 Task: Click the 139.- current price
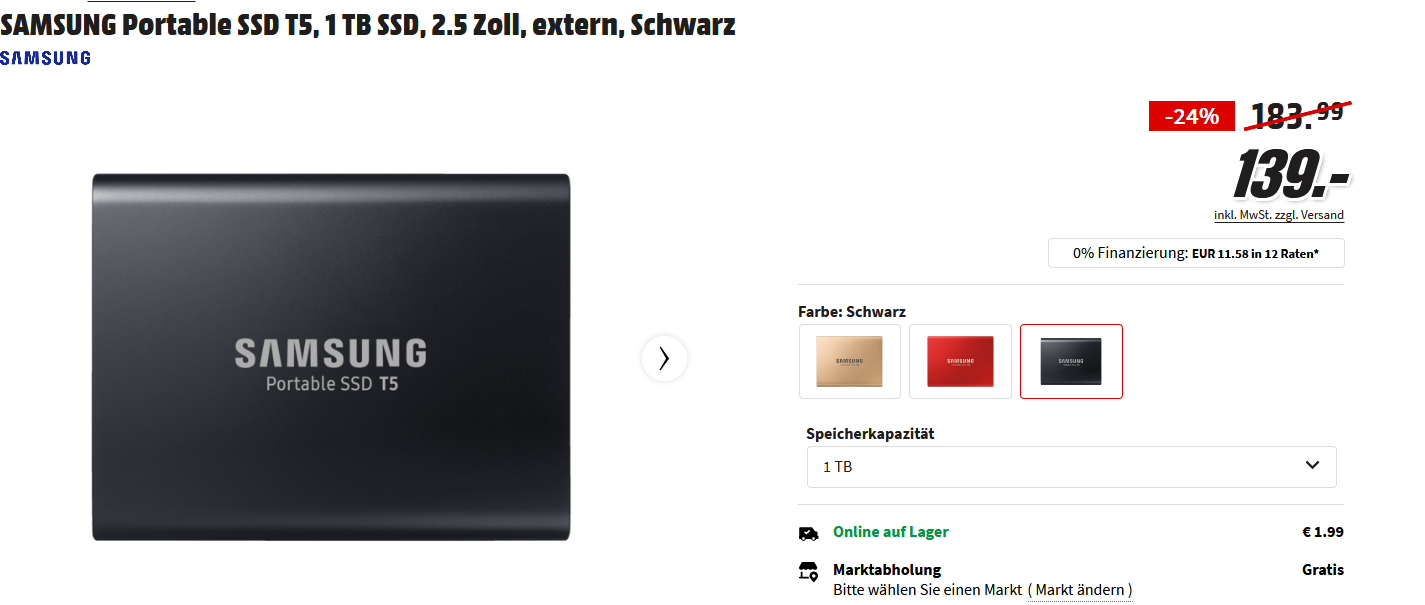click(1291, 174)
